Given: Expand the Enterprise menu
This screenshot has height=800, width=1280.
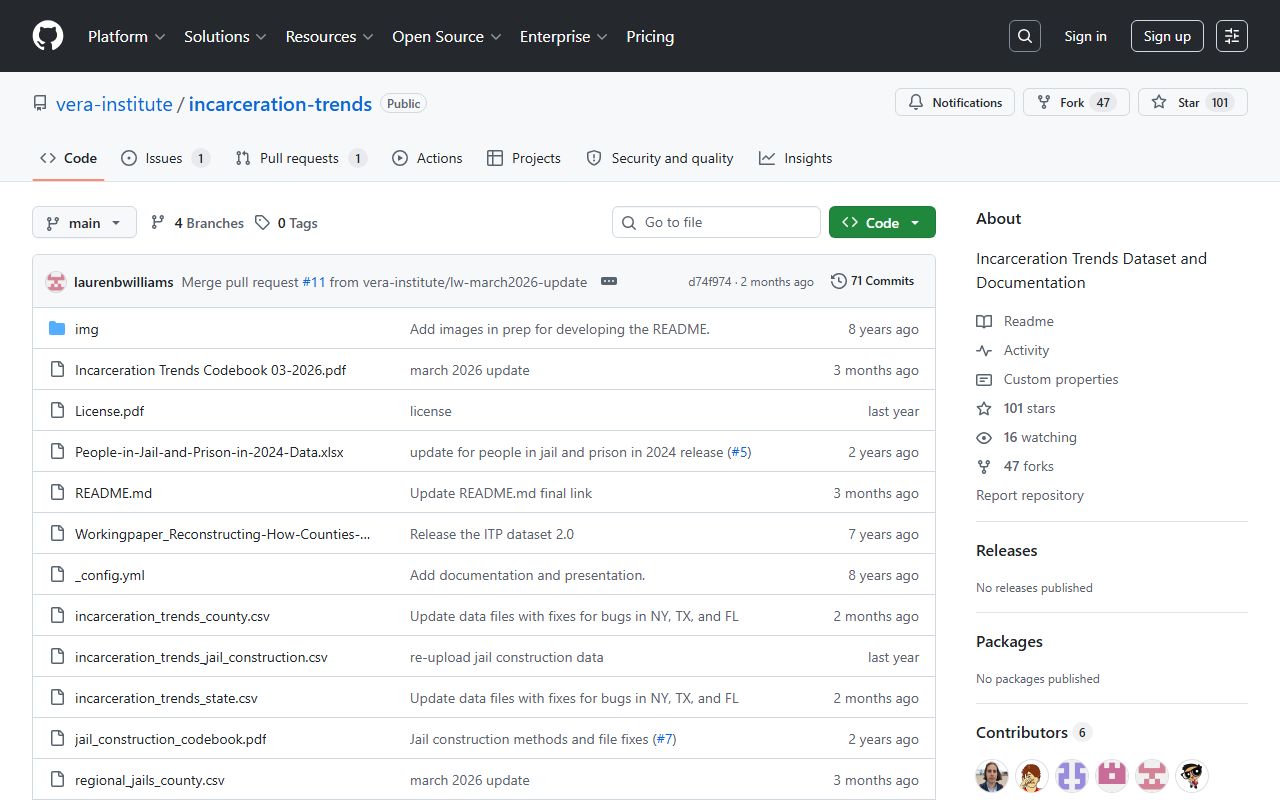Looking at the screenshot, I should (x=563, y=36).
